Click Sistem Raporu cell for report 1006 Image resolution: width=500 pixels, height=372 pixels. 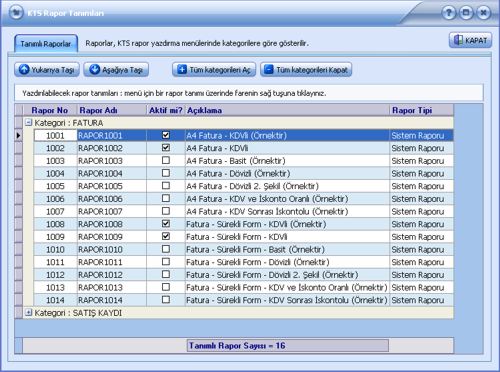421,199
